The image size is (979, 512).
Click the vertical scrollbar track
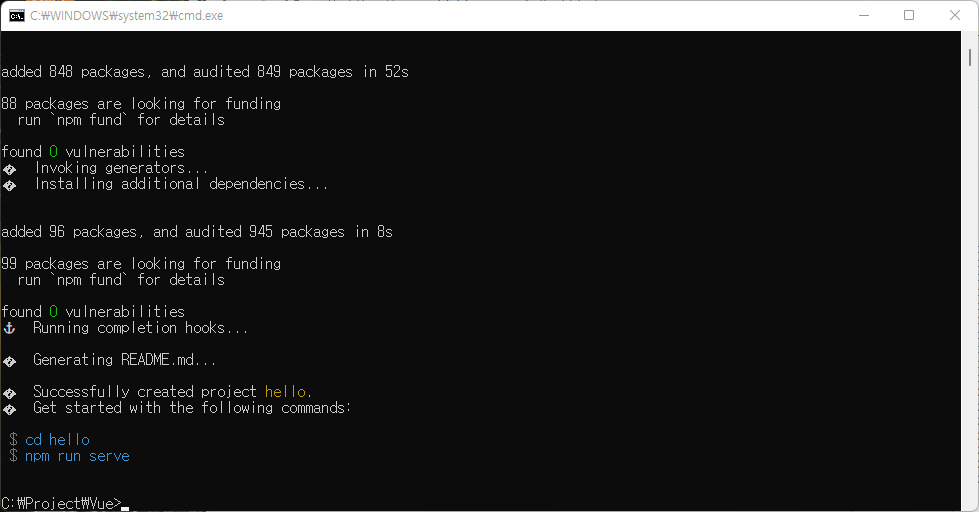[x=972, y=300]
